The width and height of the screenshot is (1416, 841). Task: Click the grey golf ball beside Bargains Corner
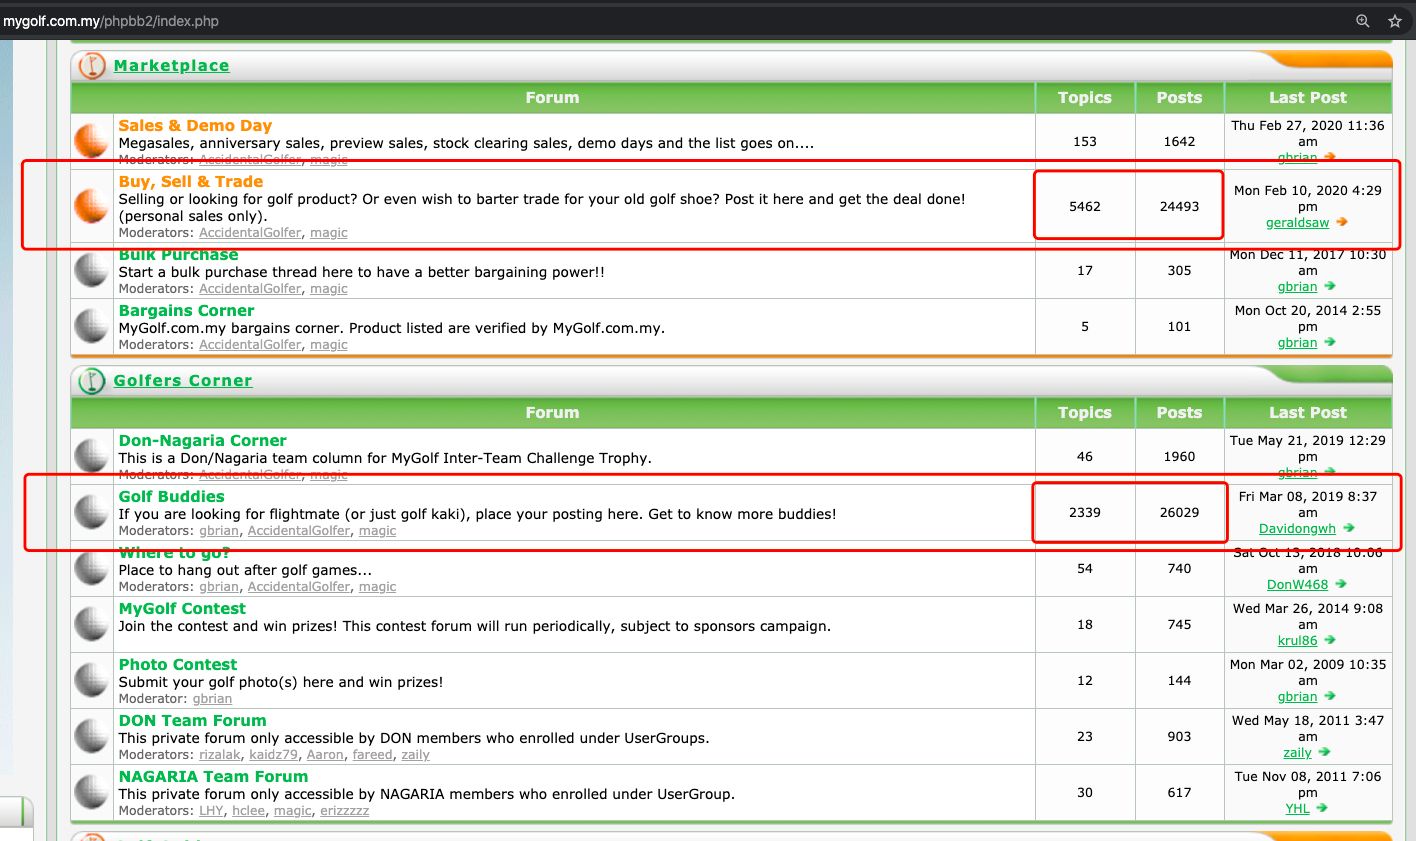(91, 327)
